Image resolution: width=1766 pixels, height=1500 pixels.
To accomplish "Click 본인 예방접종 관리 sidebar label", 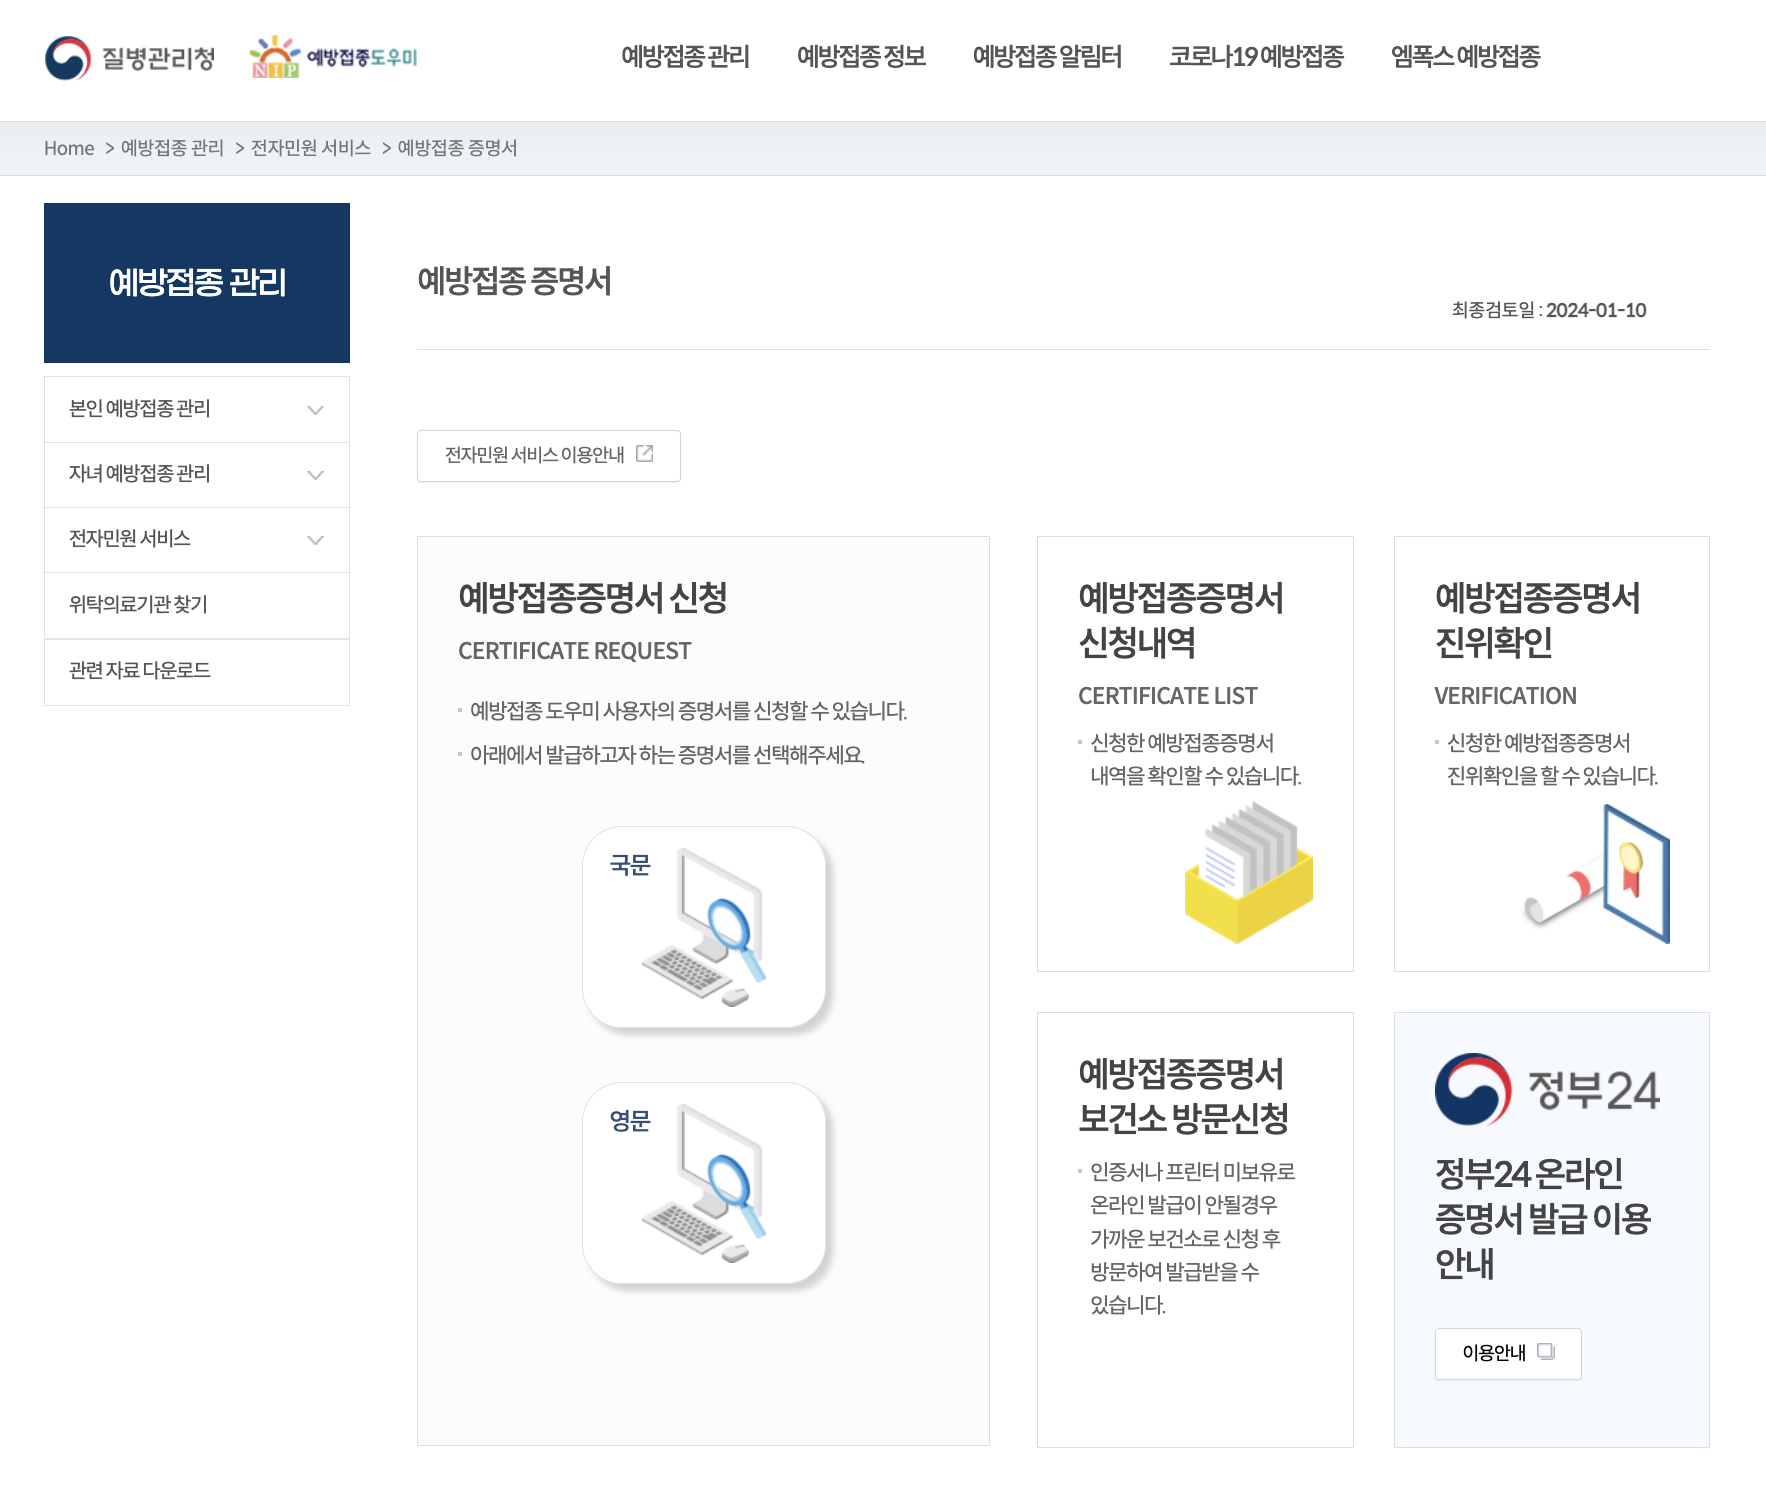I will [x=139, y=409].
